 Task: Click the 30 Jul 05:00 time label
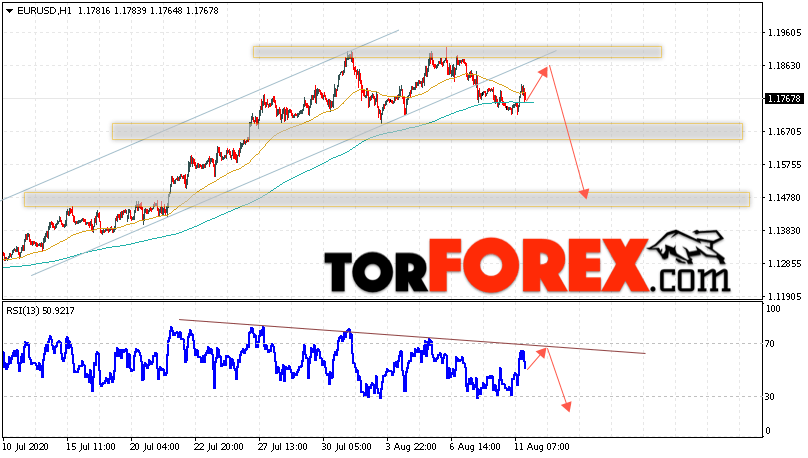pyautogui.click(x=347, y=447)
